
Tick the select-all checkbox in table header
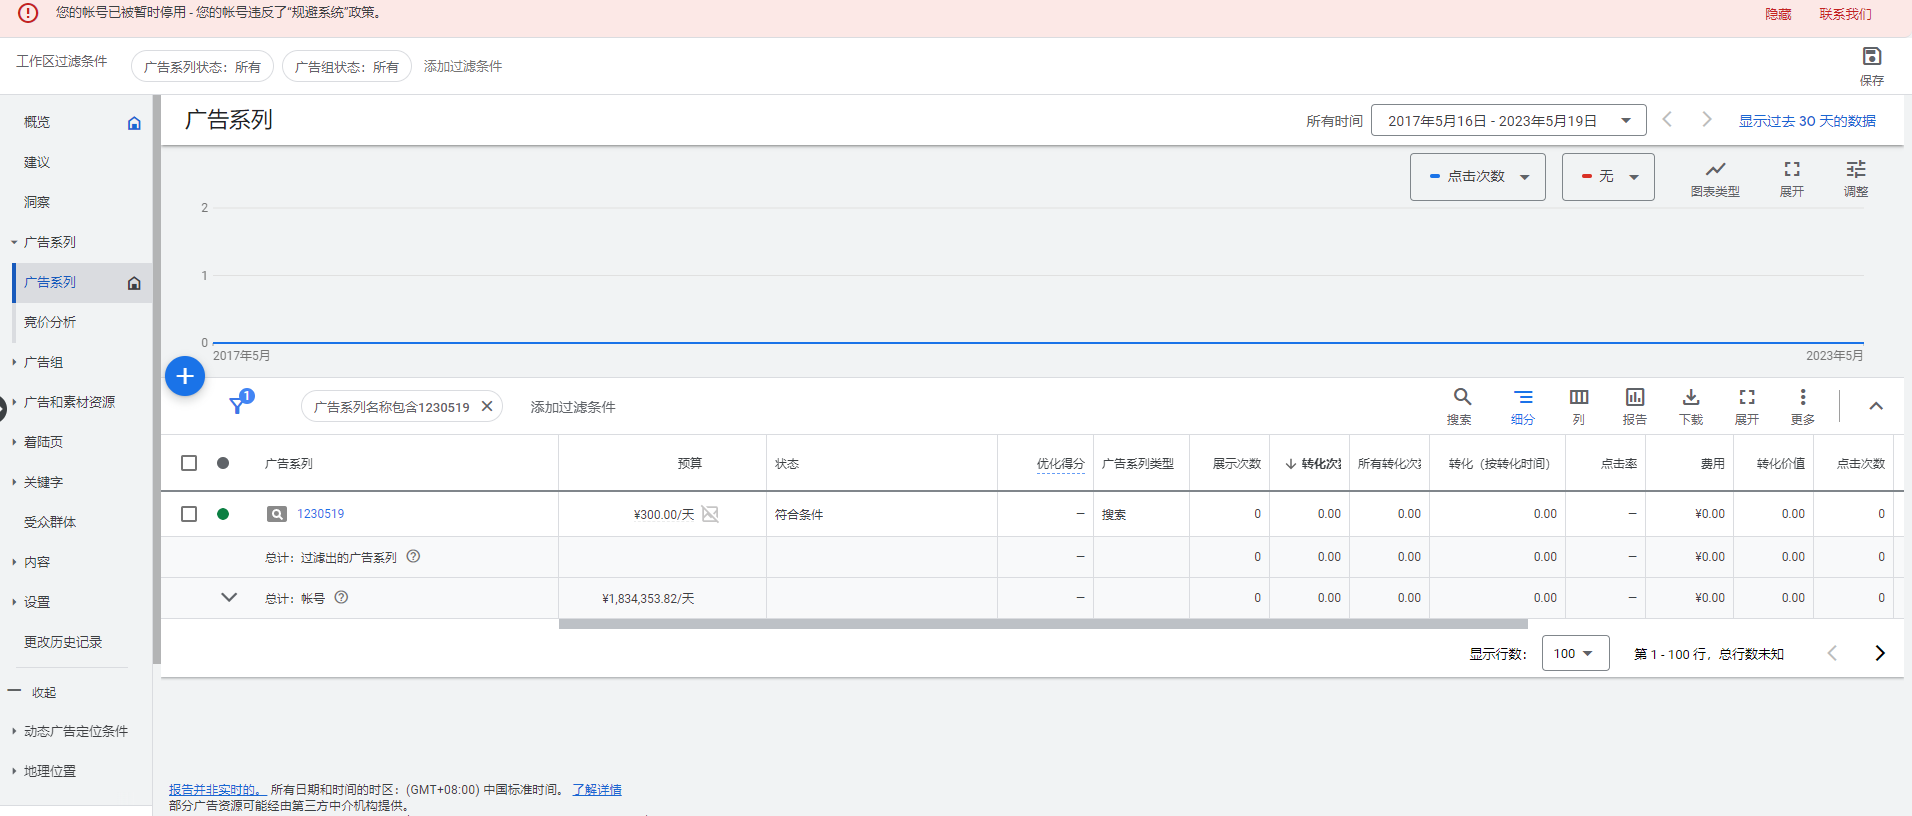(x=189, y=463)
